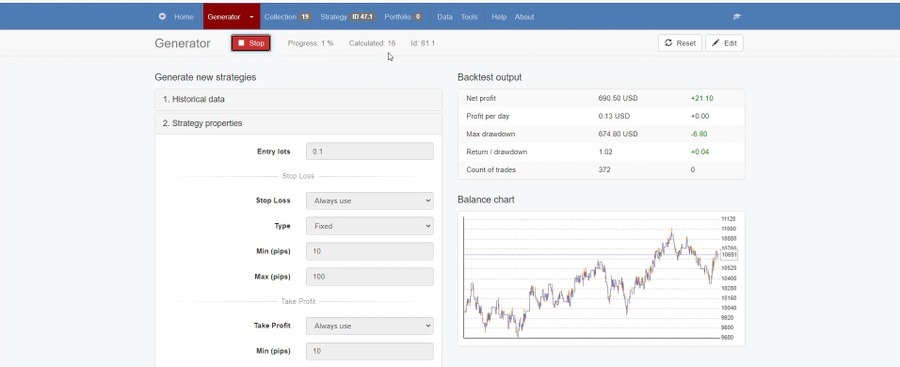900x367 pixels.
Task: Open the Stop Loss usage dropdown
Action: pyautogui.click(x=370, y=201)
